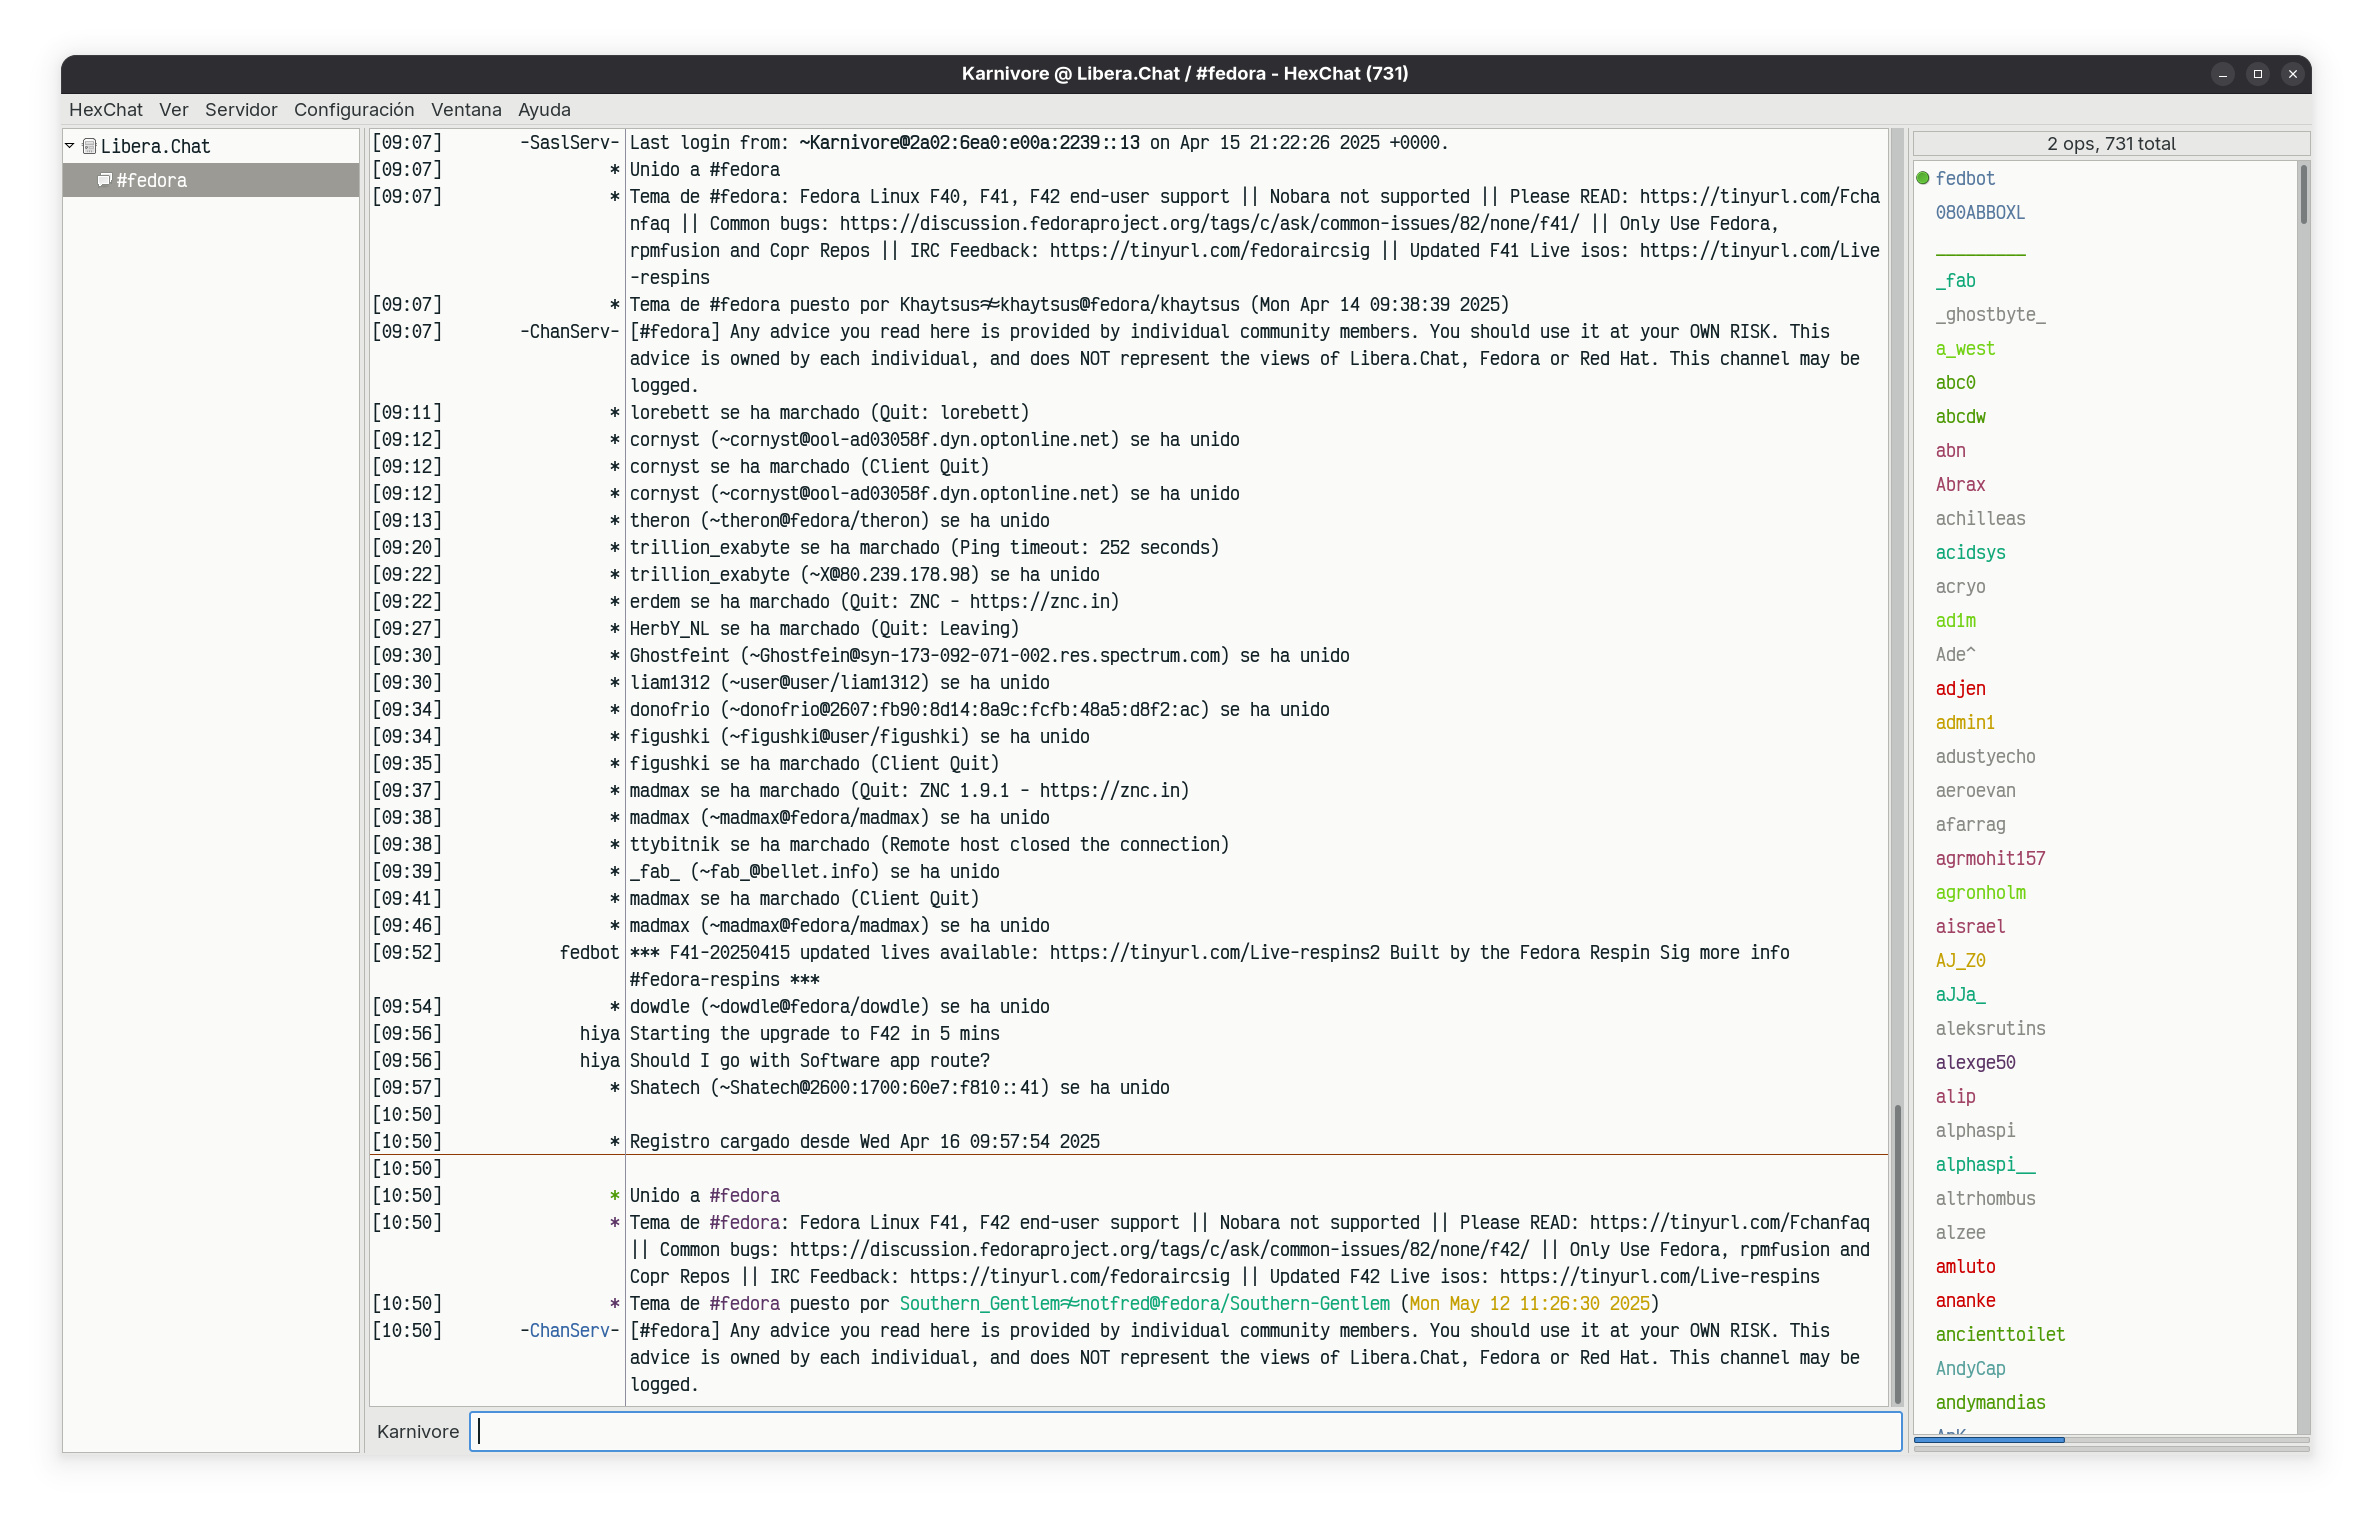
Task: Select user acidsys in the user list
Action: [1970, 553]
